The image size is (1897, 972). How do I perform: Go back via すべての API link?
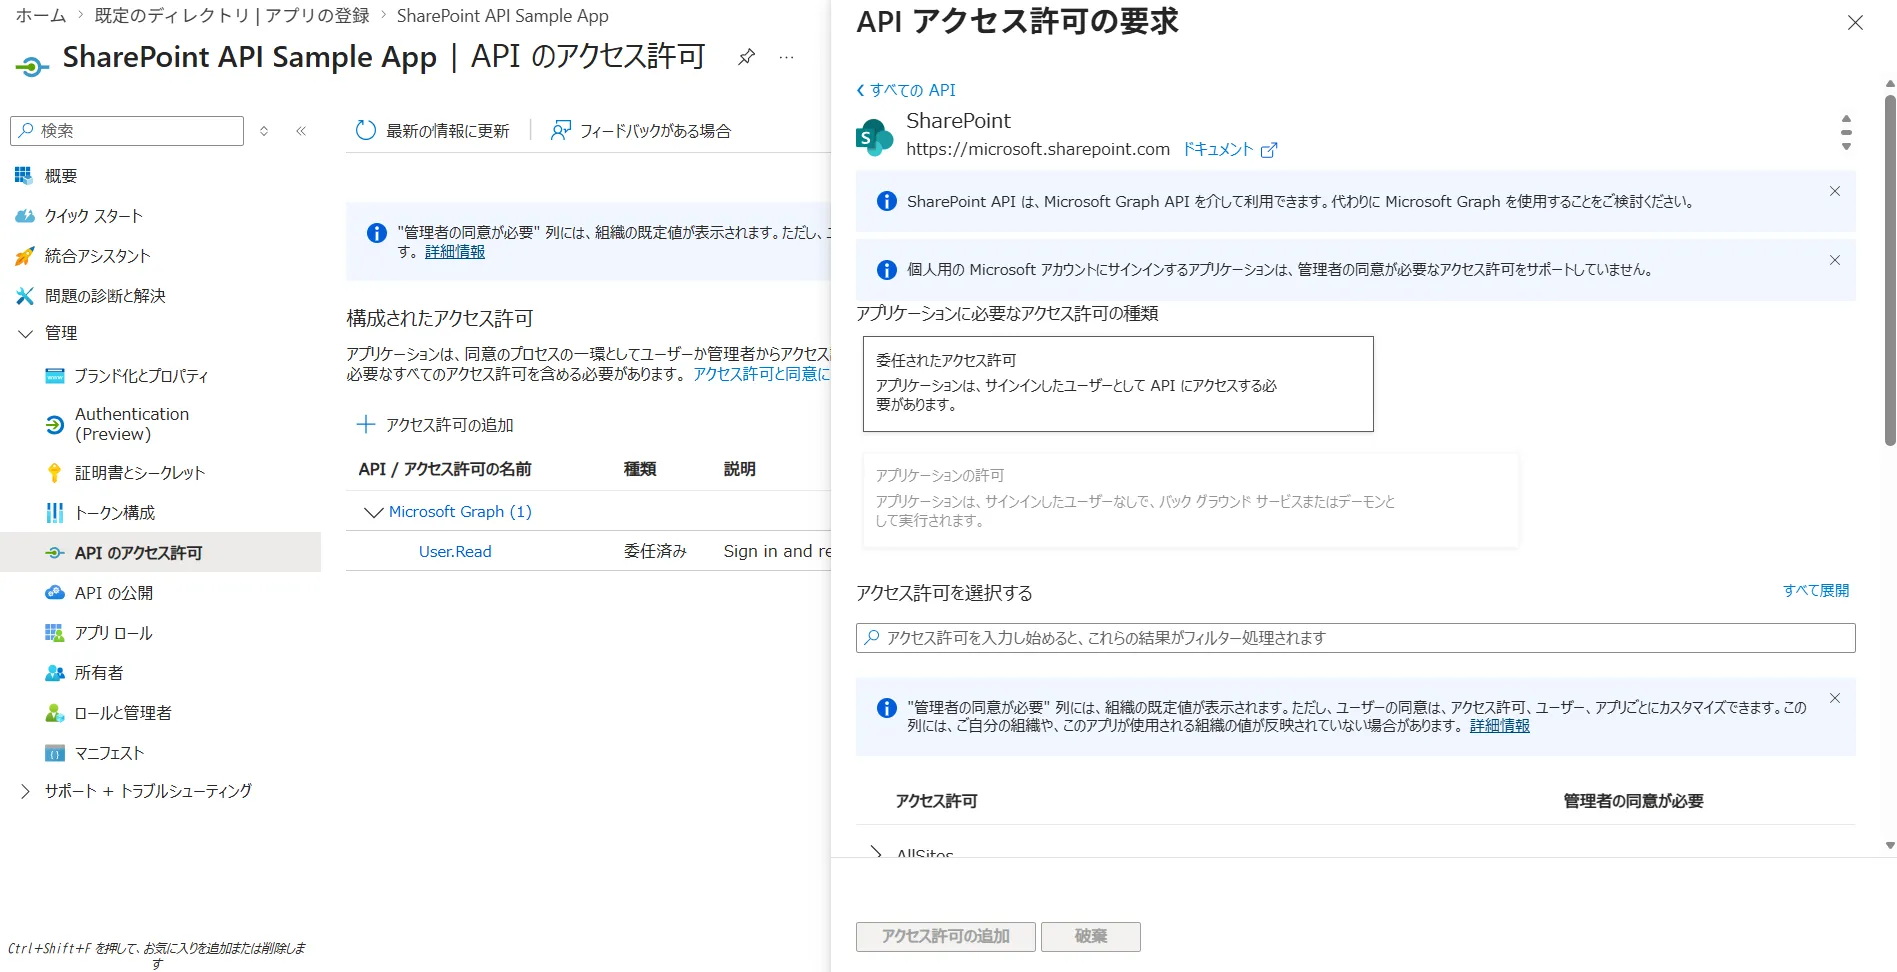point(906,90)
